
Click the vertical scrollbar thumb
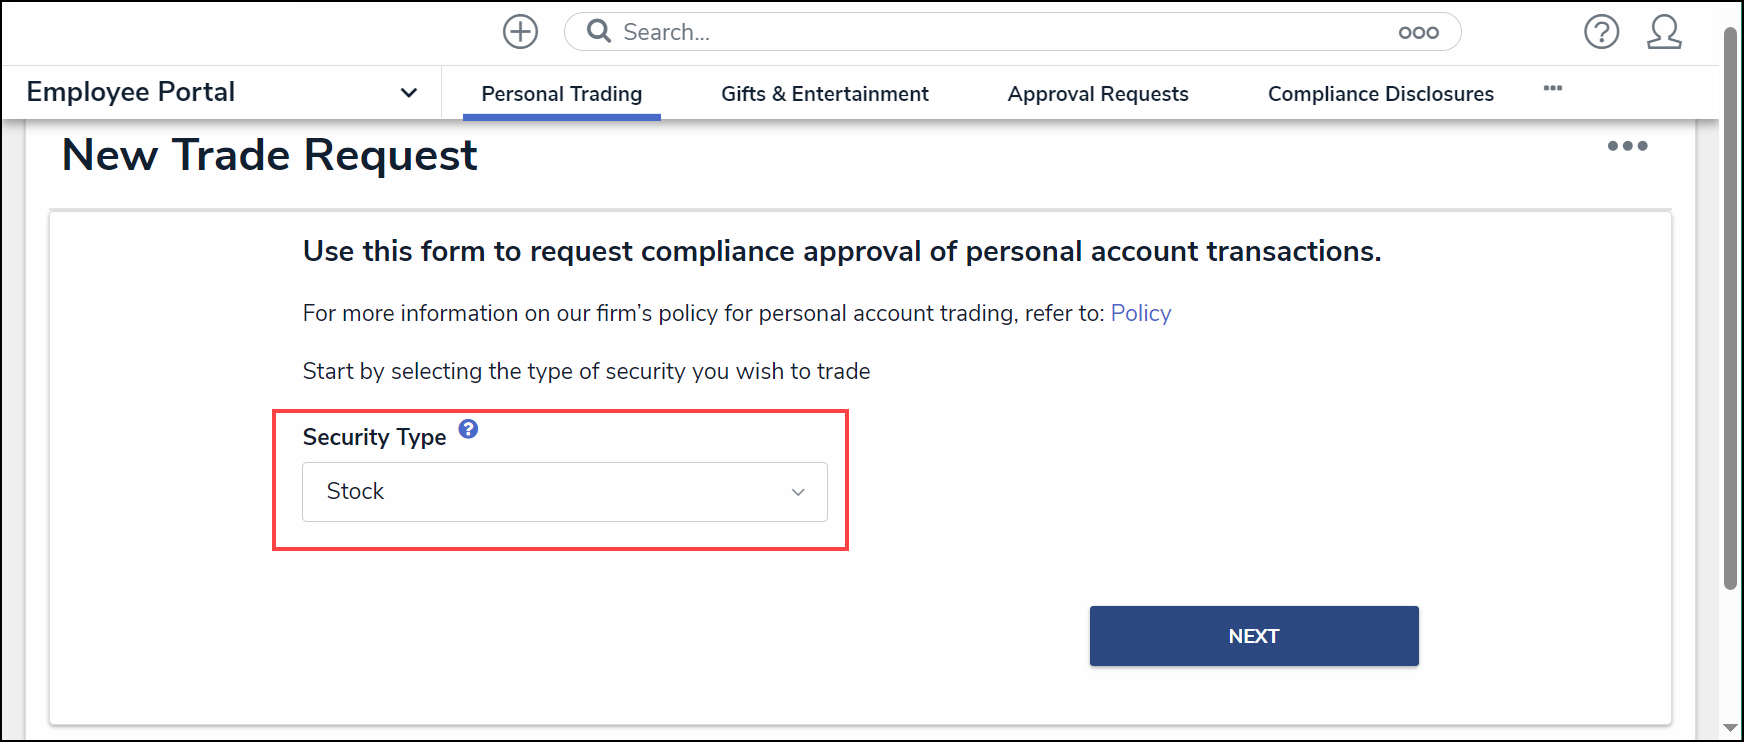point(1730,300)
